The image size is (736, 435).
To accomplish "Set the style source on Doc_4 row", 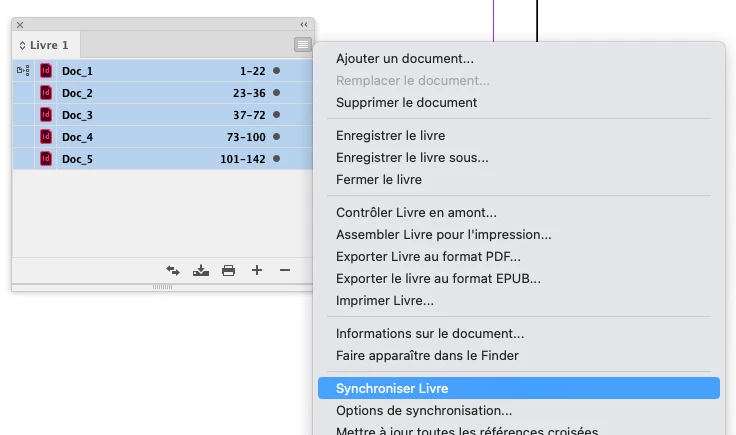I will 23,137.
